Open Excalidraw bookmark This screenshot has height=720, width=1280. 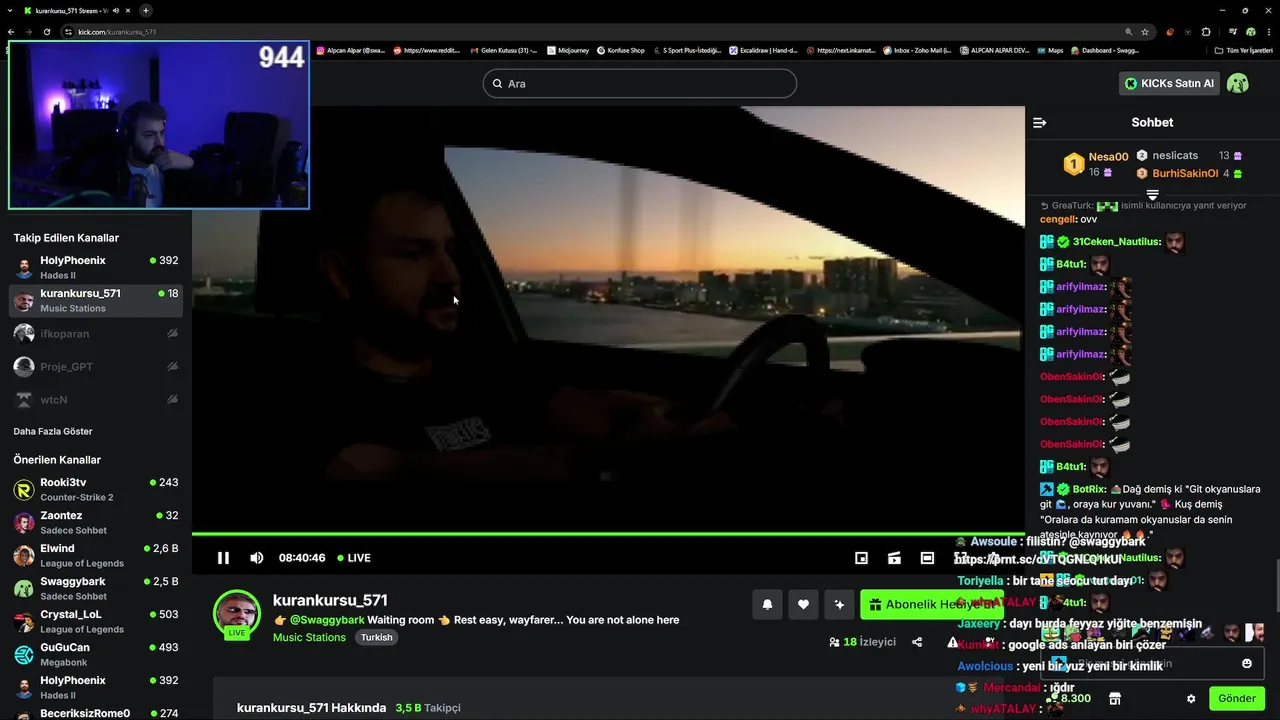coord(761,50)
